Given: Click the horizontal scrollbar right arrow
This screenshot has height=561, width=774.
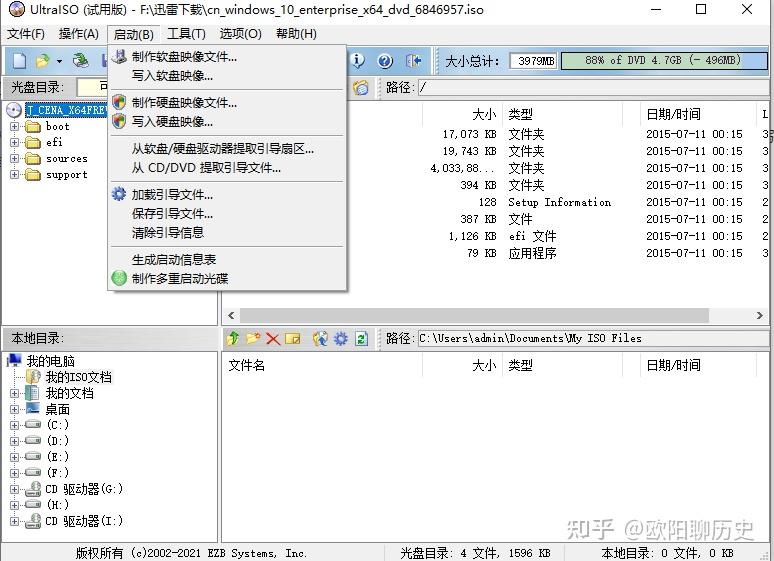Looking at the screenshot, I should pos(760,315).
